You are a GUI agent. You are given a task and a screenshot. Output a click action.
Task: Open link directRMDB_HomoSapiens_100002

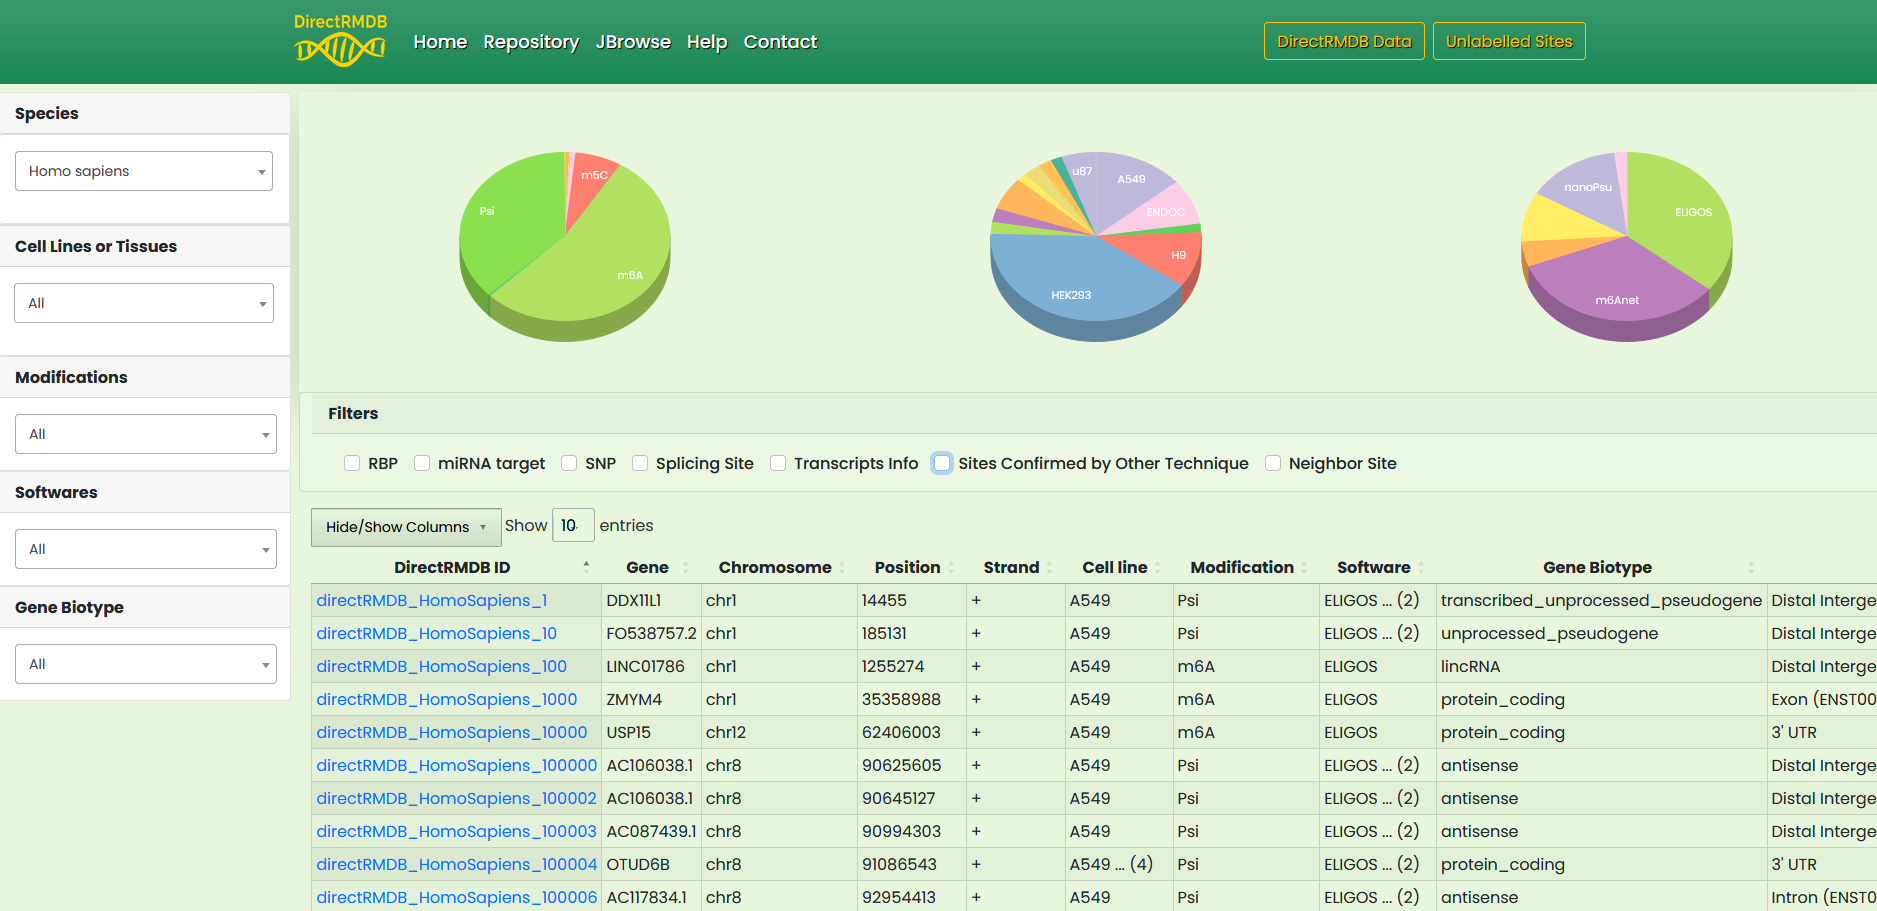point(457,798)
